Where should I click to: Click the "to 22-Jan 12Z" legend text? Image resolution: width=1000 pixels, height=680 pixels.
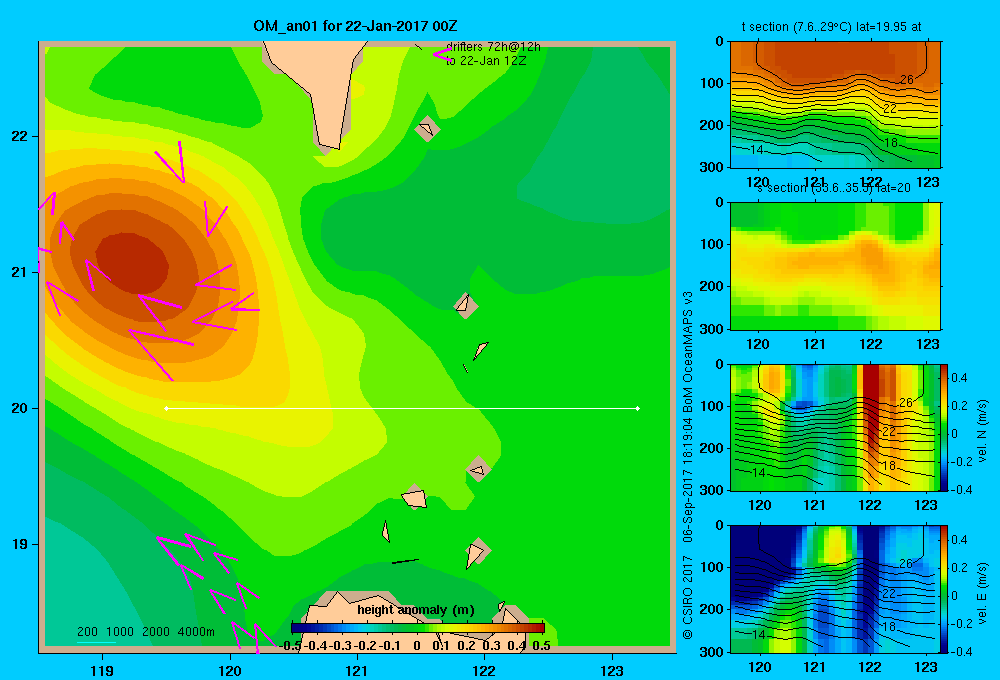(x=486, y=61)
